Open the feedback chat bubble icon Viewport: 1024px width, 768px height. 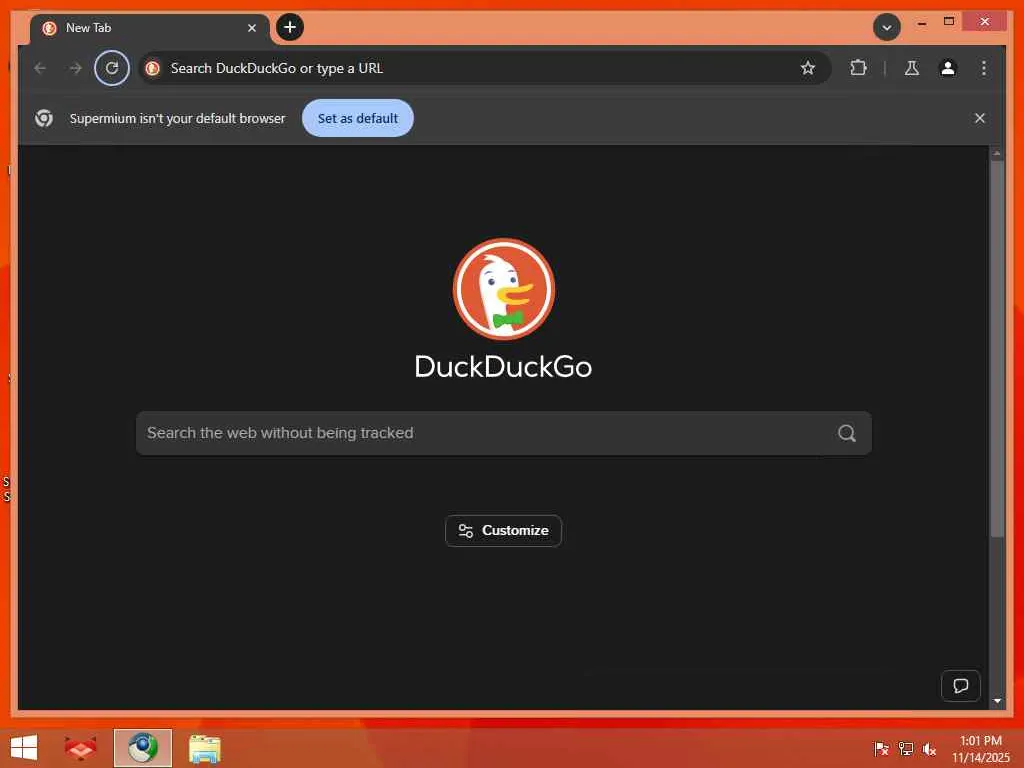point(961,686)
